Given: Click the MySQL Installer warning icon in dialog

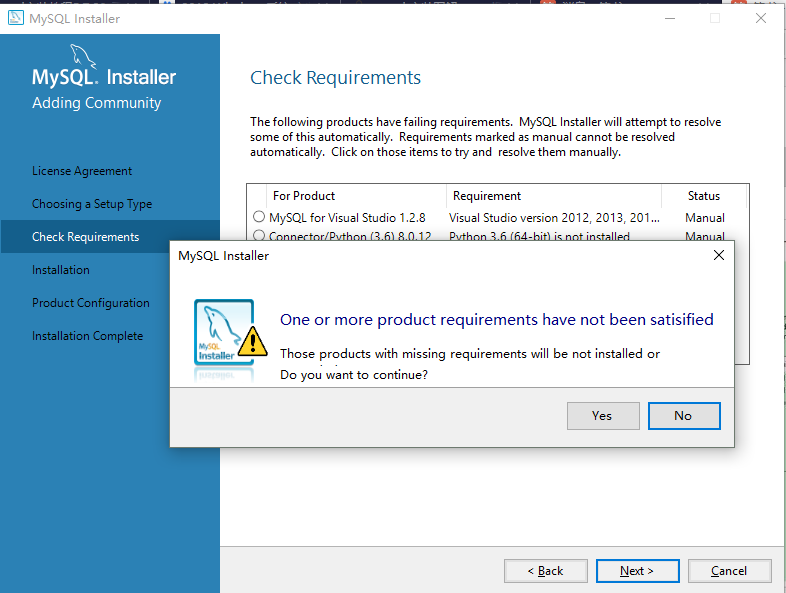Looking at the screenshot, I should coord(231,333).
